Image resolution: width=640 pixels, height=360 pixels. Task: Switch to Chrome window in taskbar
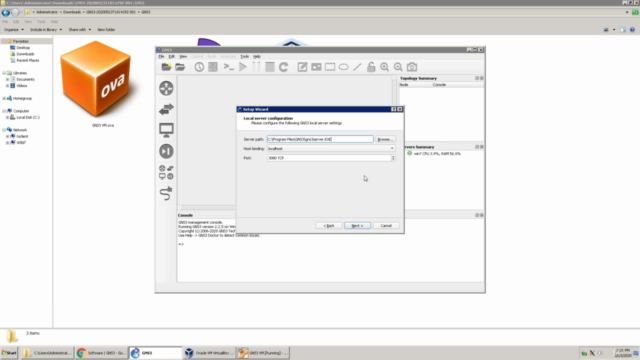102,353
